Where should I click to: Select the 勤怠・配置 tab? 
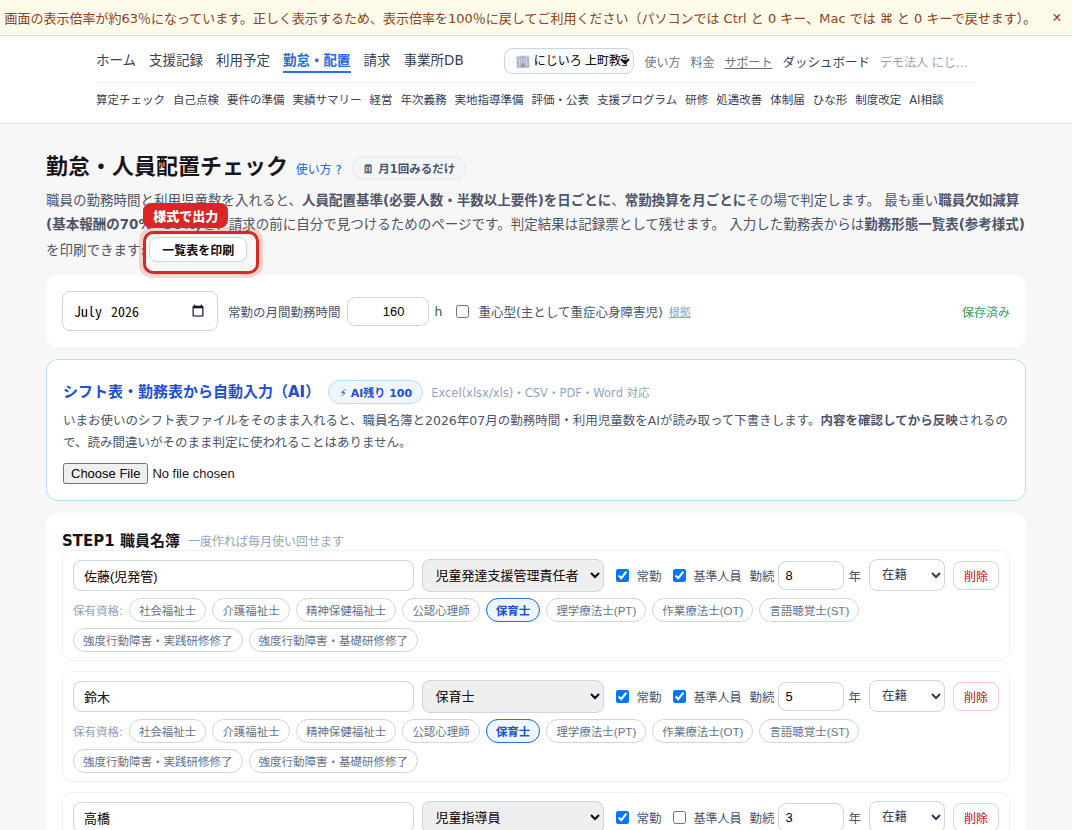[x=317, y=61]
